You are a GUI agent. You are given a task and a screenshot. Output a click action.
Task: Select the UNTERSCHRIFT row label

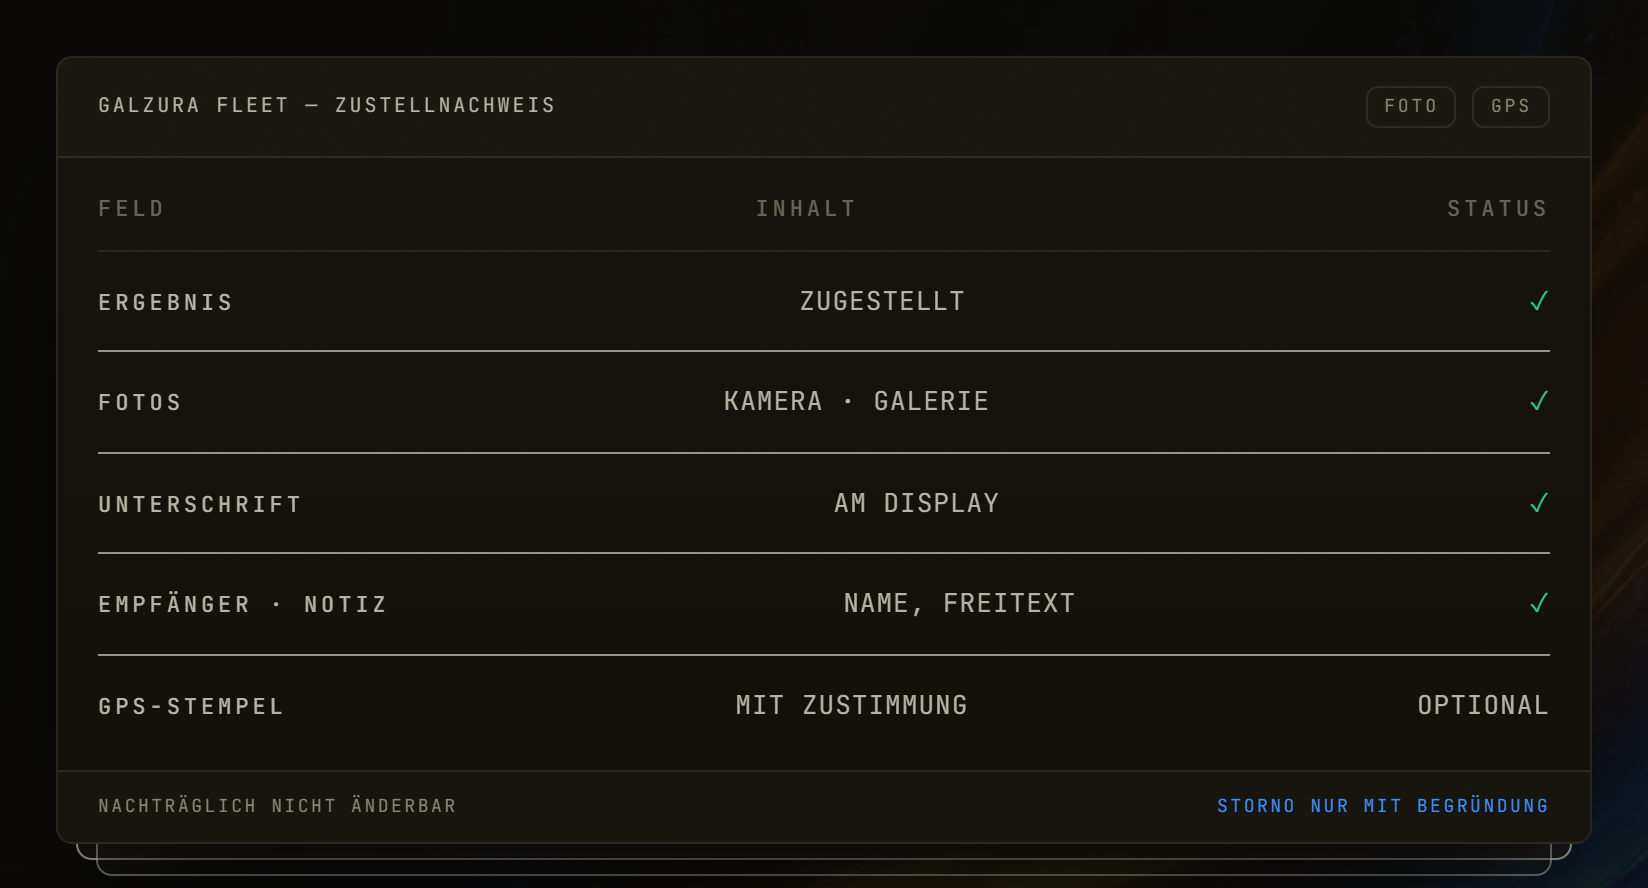click(x=200, y=505)
